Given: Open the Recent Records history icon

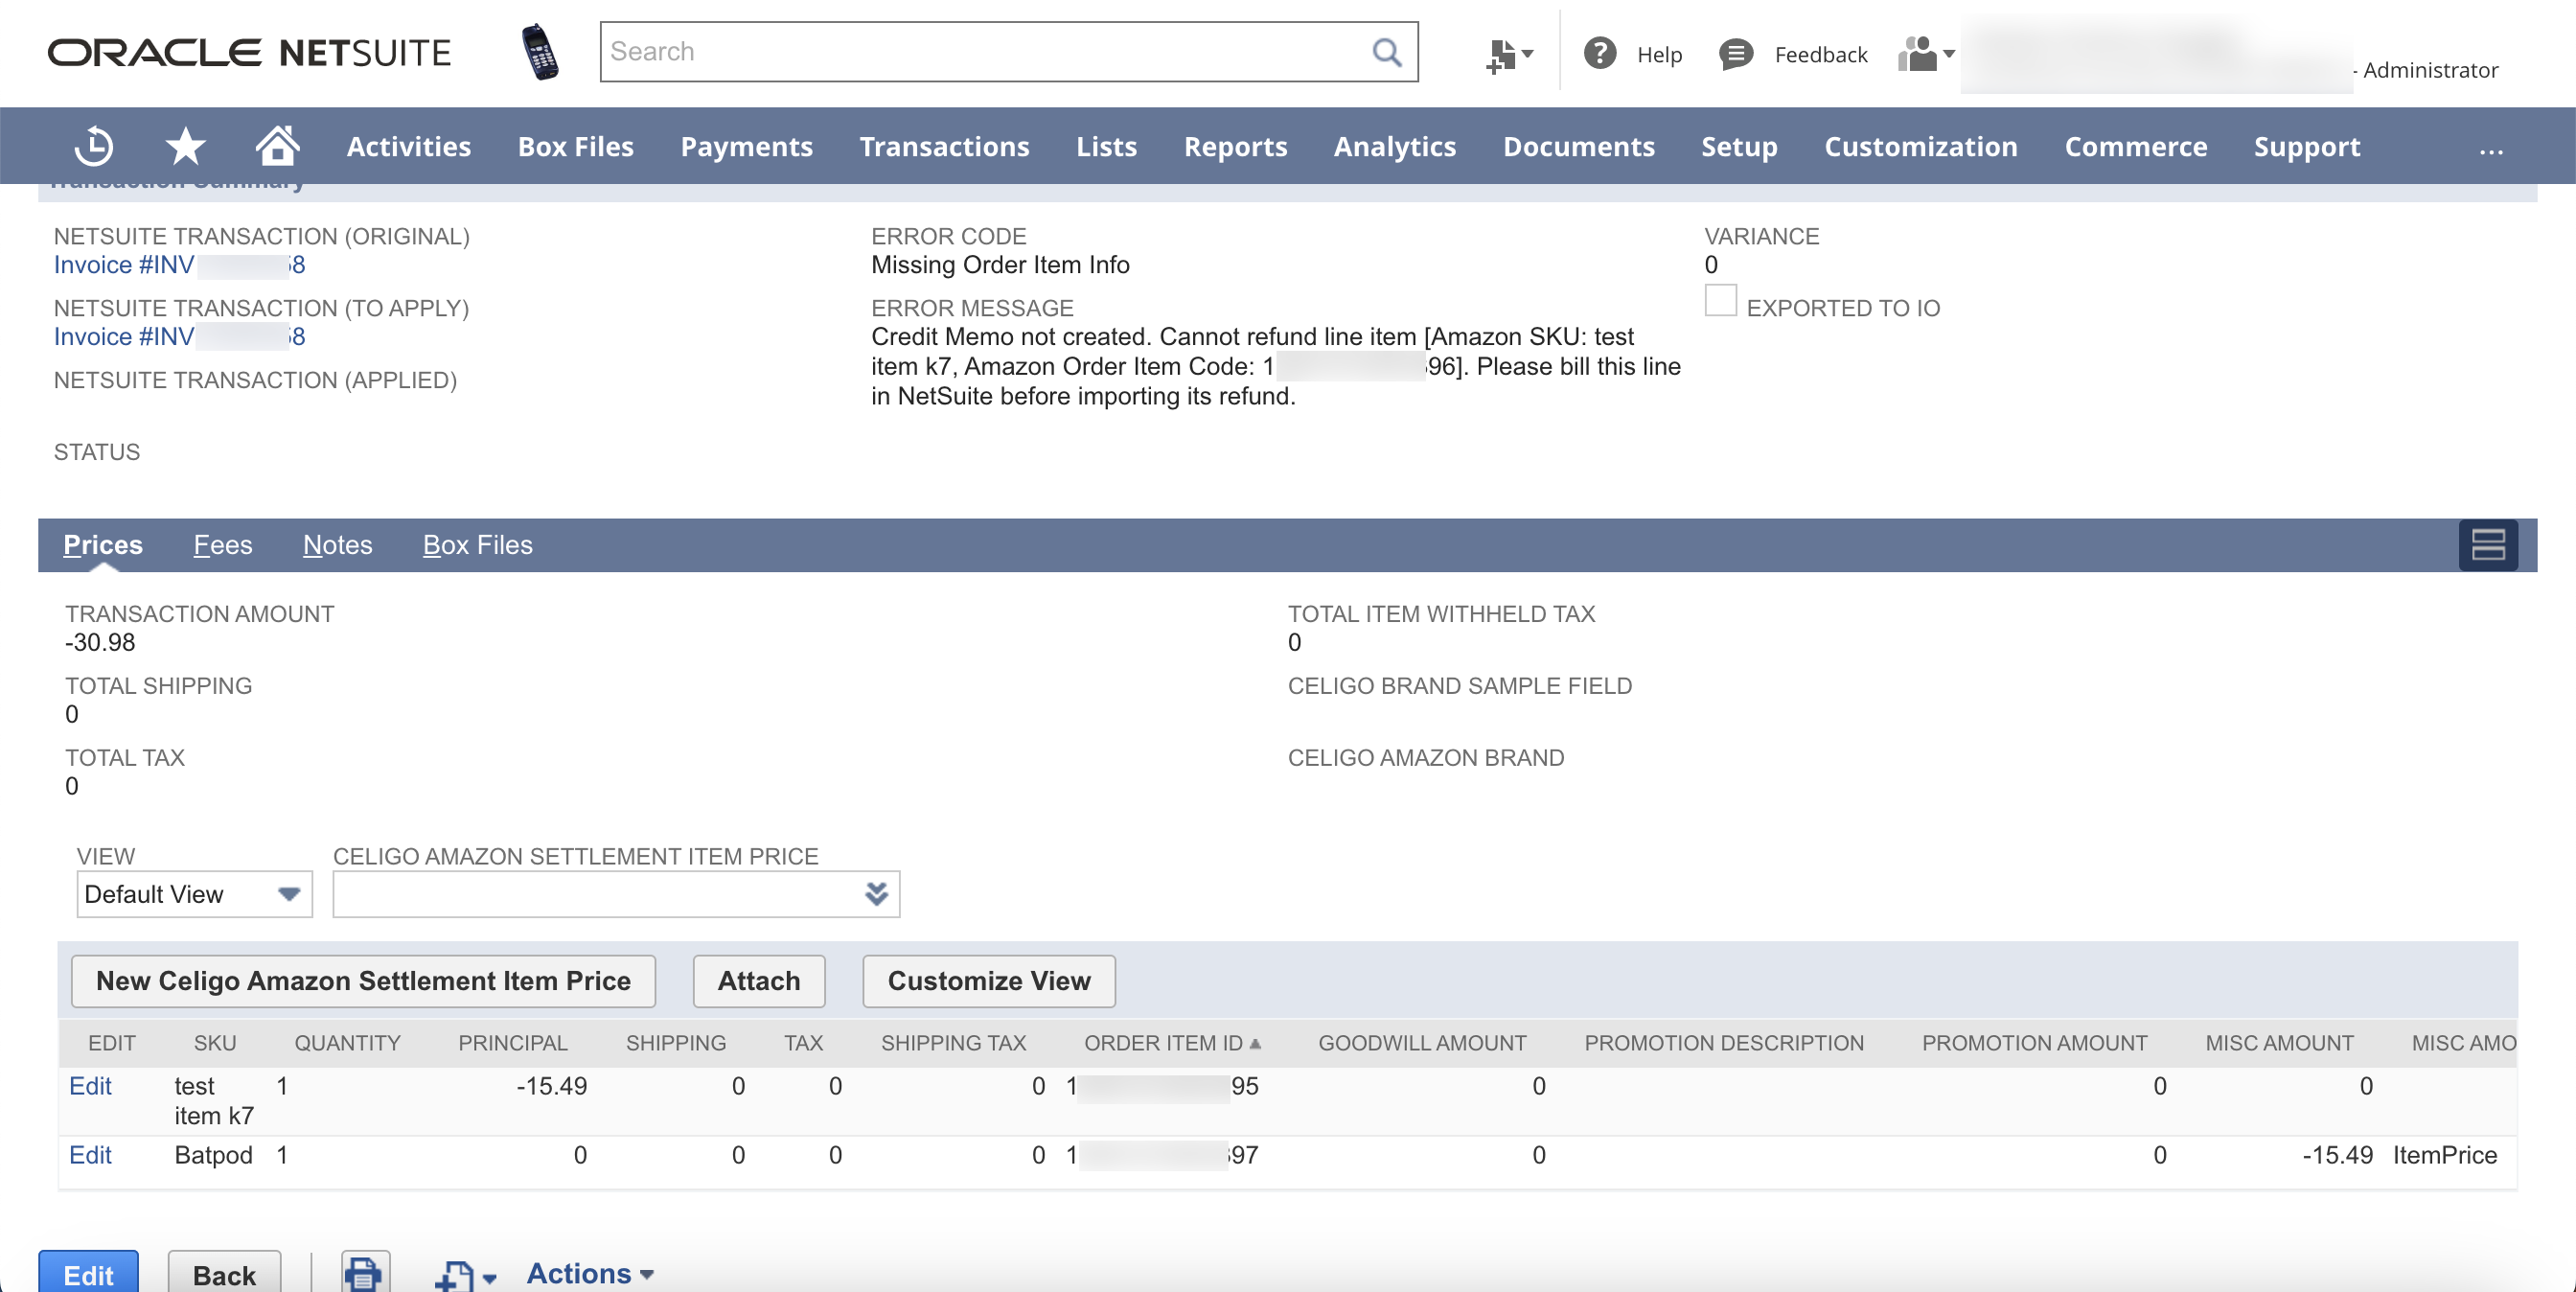Looking at the screenshot, I should [94, 146].
